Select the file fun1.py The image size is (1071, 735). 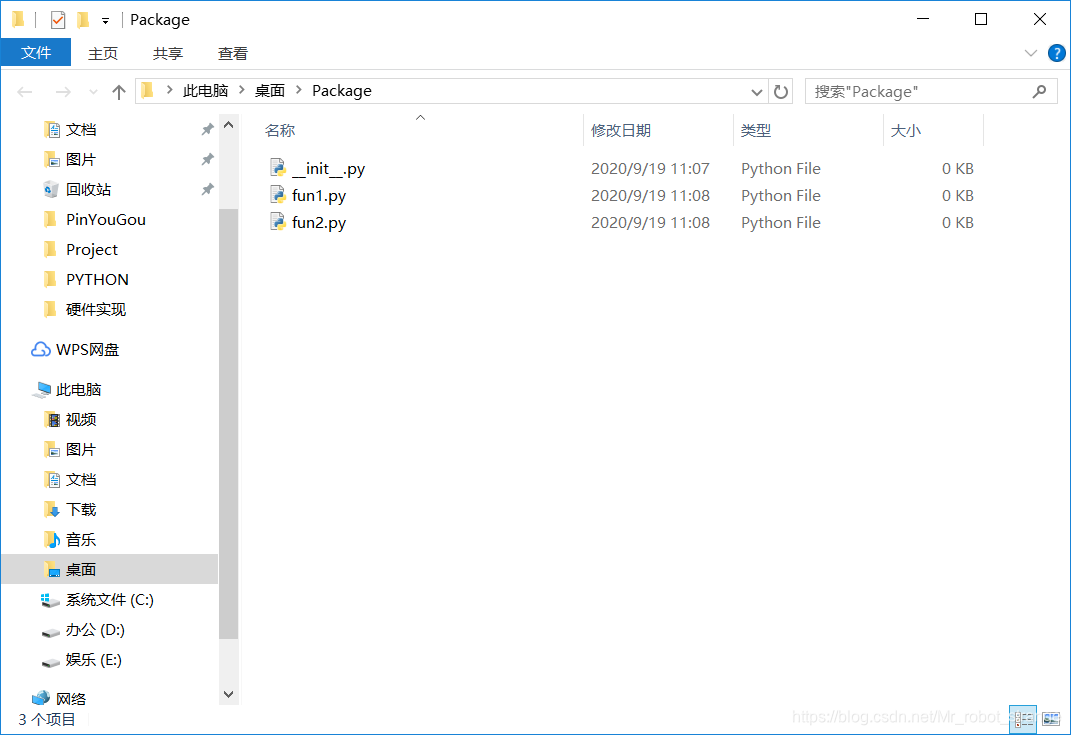[319, 195]
